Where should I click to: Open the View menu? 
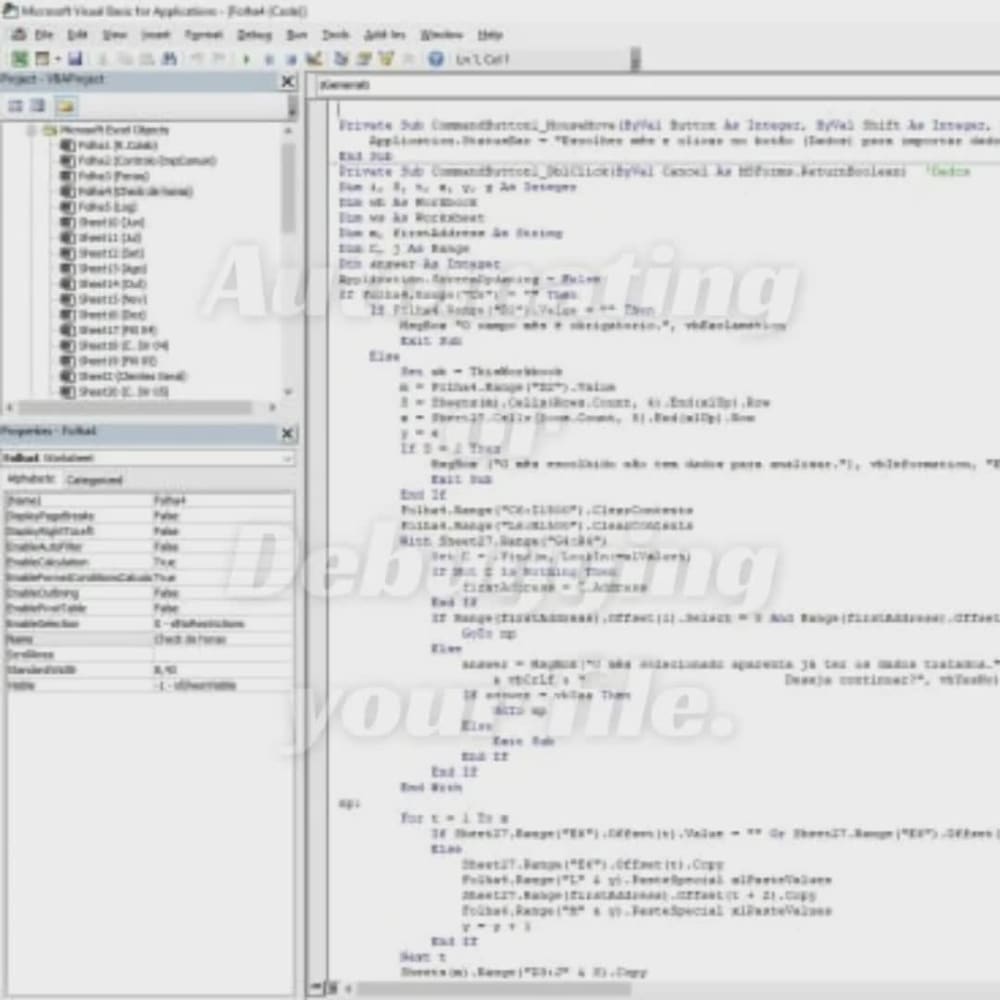tap(115, 34)
